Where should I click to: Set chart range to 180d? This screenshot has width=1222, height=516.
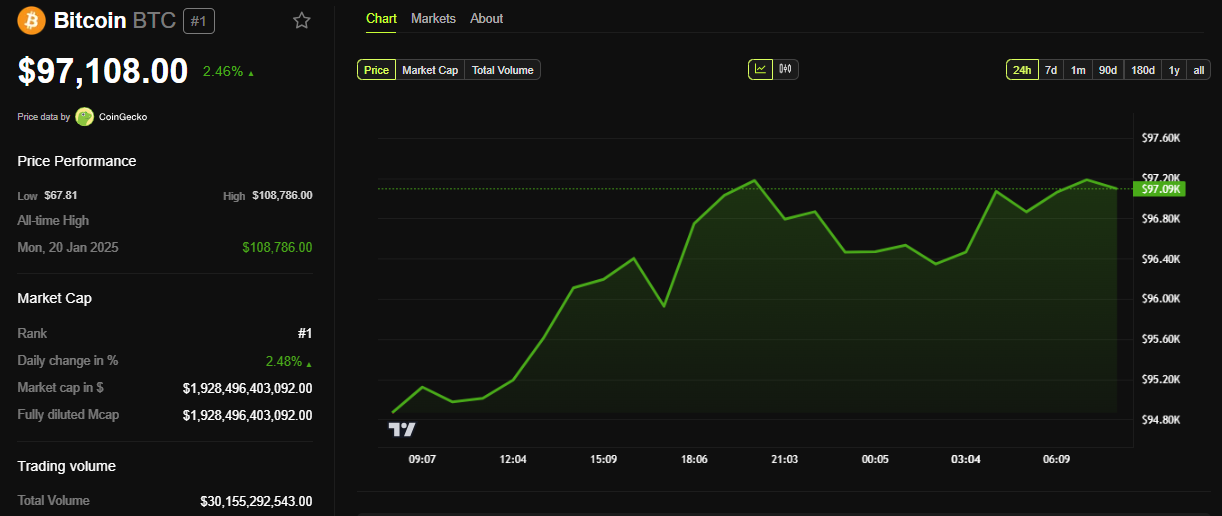click(1142, 70)
